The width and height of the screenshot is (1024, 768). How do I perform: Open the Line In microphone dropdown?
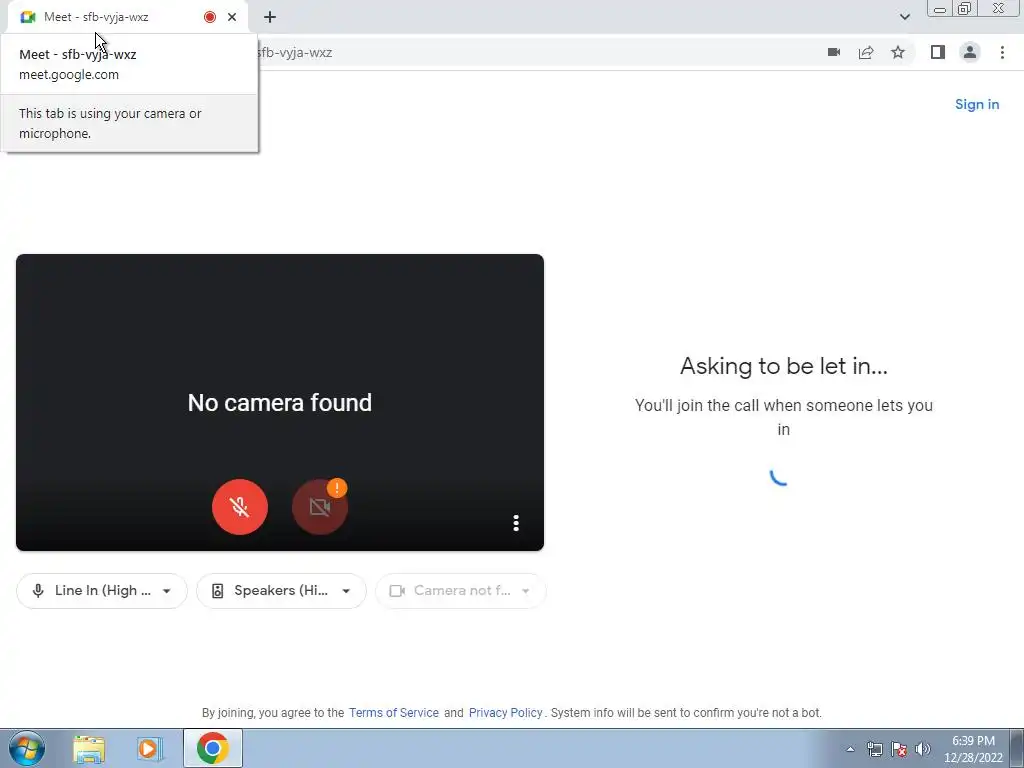tap(102, 591)
